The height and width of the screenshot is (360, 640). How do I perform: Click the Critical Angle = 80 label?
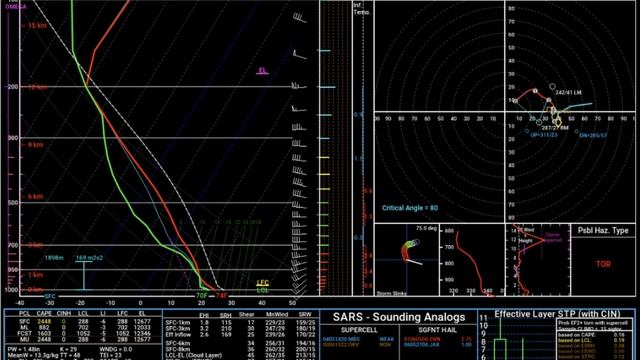(x=409, y=208)
